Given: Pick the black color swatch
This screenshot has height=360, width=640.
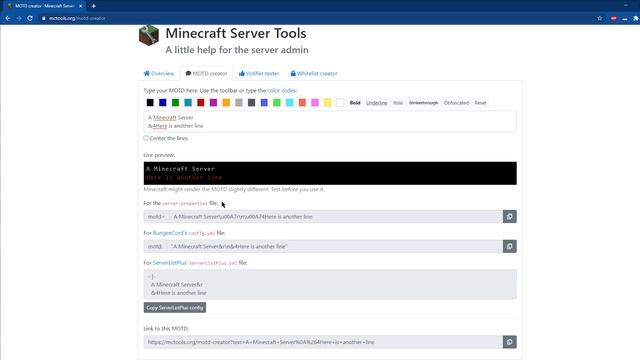Looking at the screenshot, I should click(150, 103).
